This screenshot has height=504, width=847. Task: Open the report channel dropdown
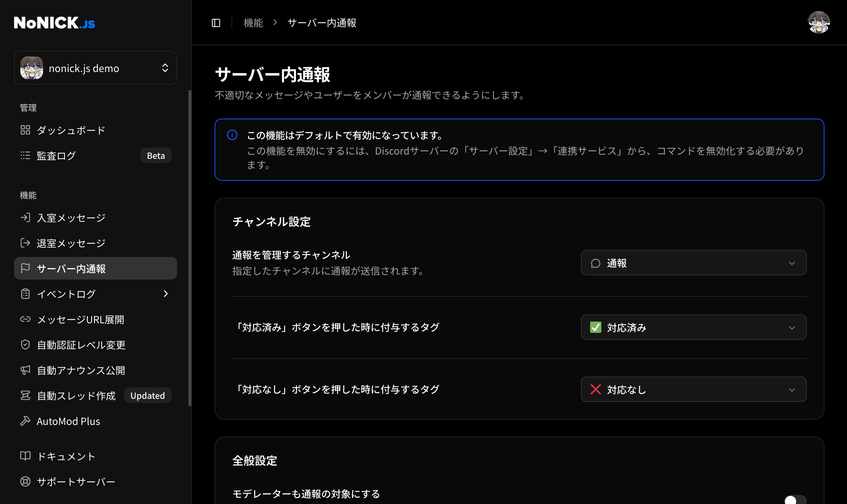693,263
